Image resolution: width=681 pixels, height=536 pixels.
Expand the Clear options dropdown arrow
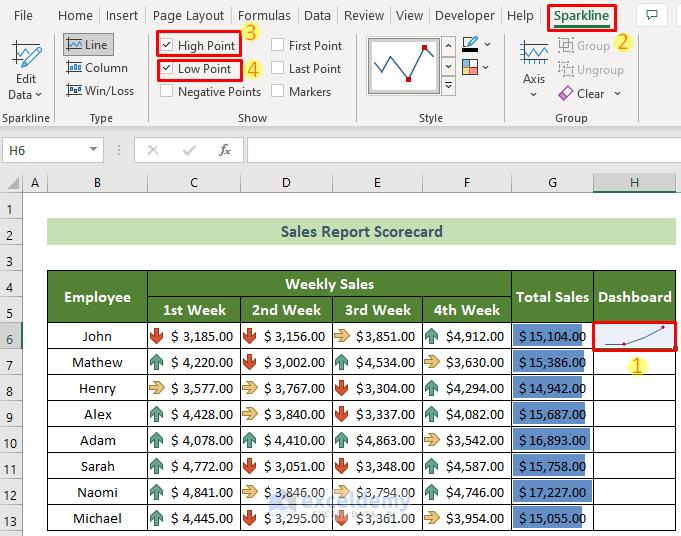pos(617,94)
